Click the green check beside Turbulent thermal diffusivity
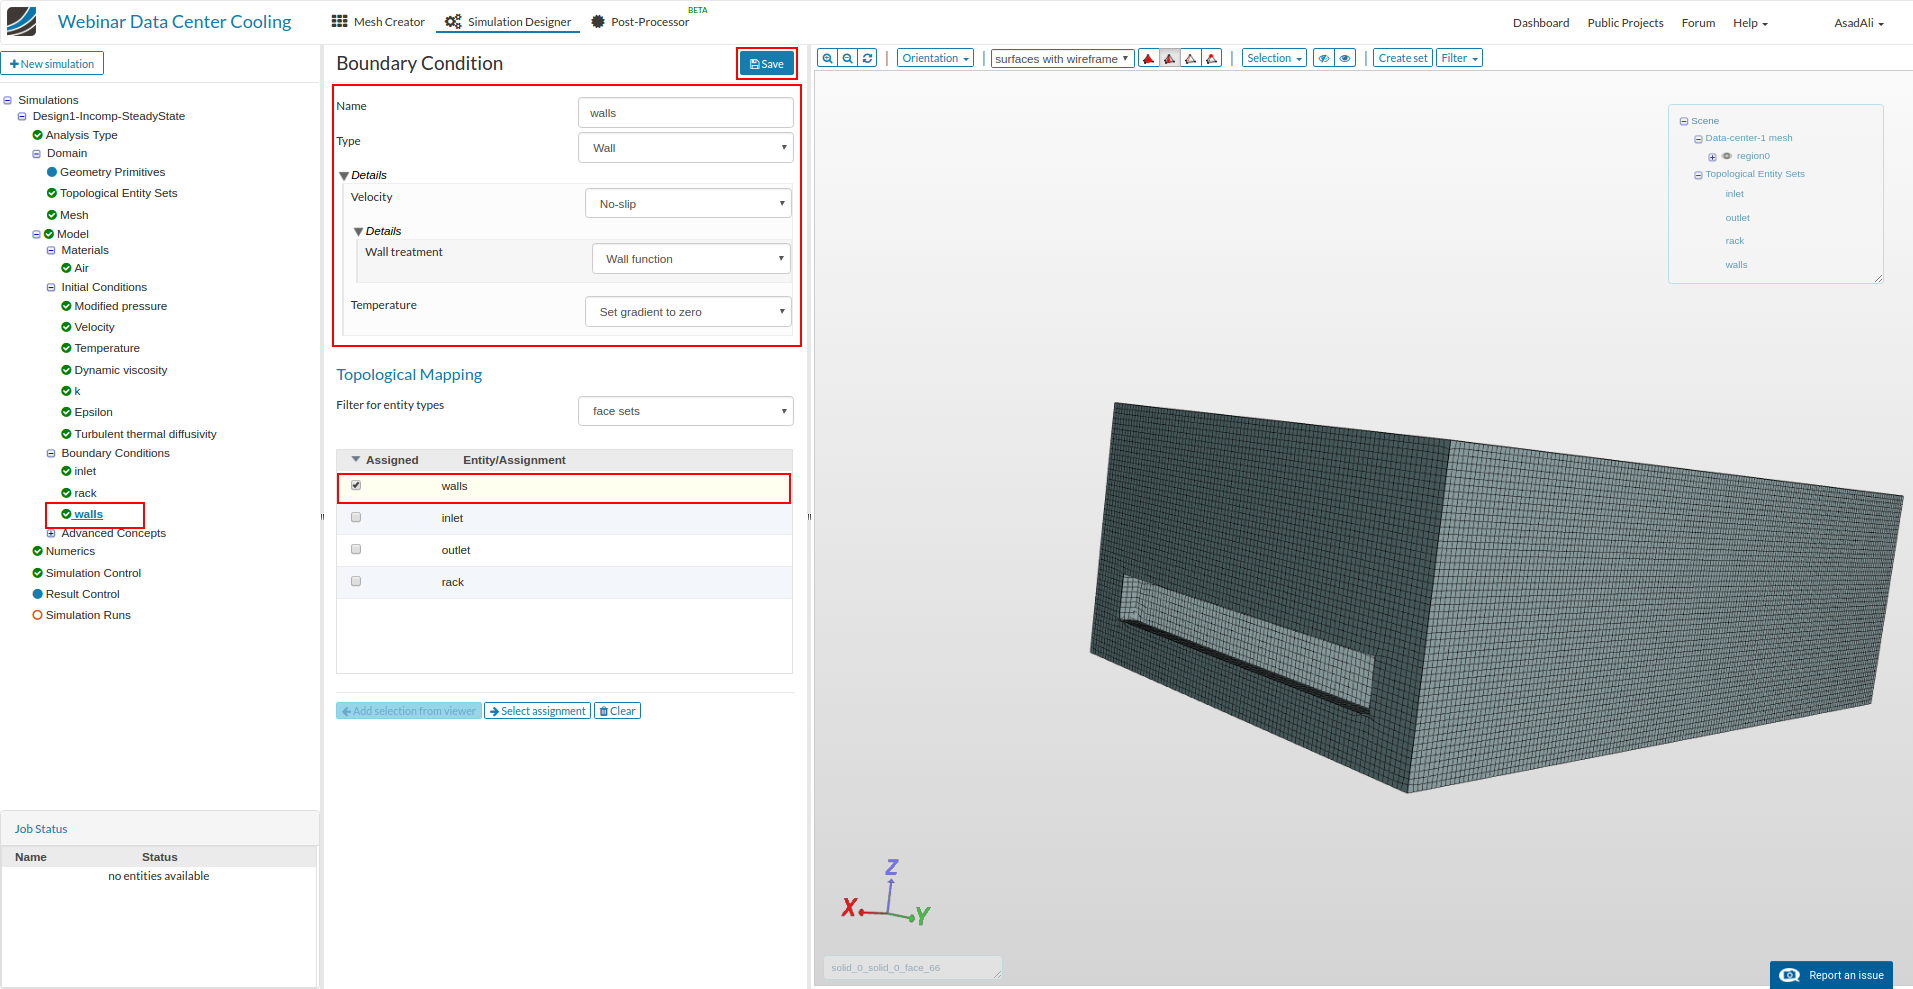 [x=66, y=434]
